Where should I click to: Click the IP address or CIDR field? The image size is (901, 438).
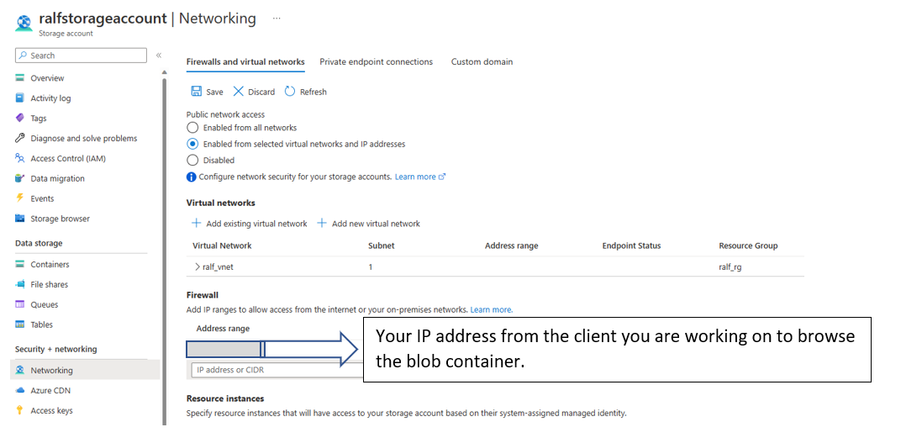(278, 370)
